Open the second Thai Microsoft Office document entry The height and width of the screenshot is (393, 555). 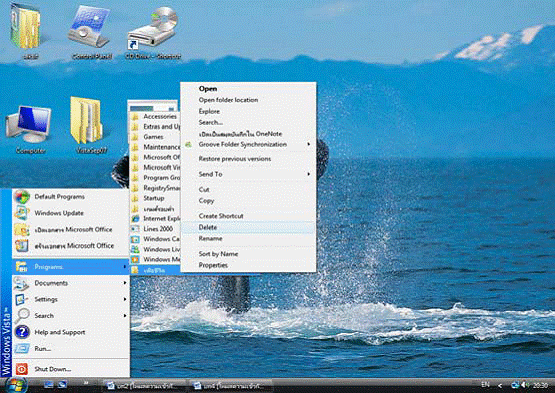tap(74, 246)
